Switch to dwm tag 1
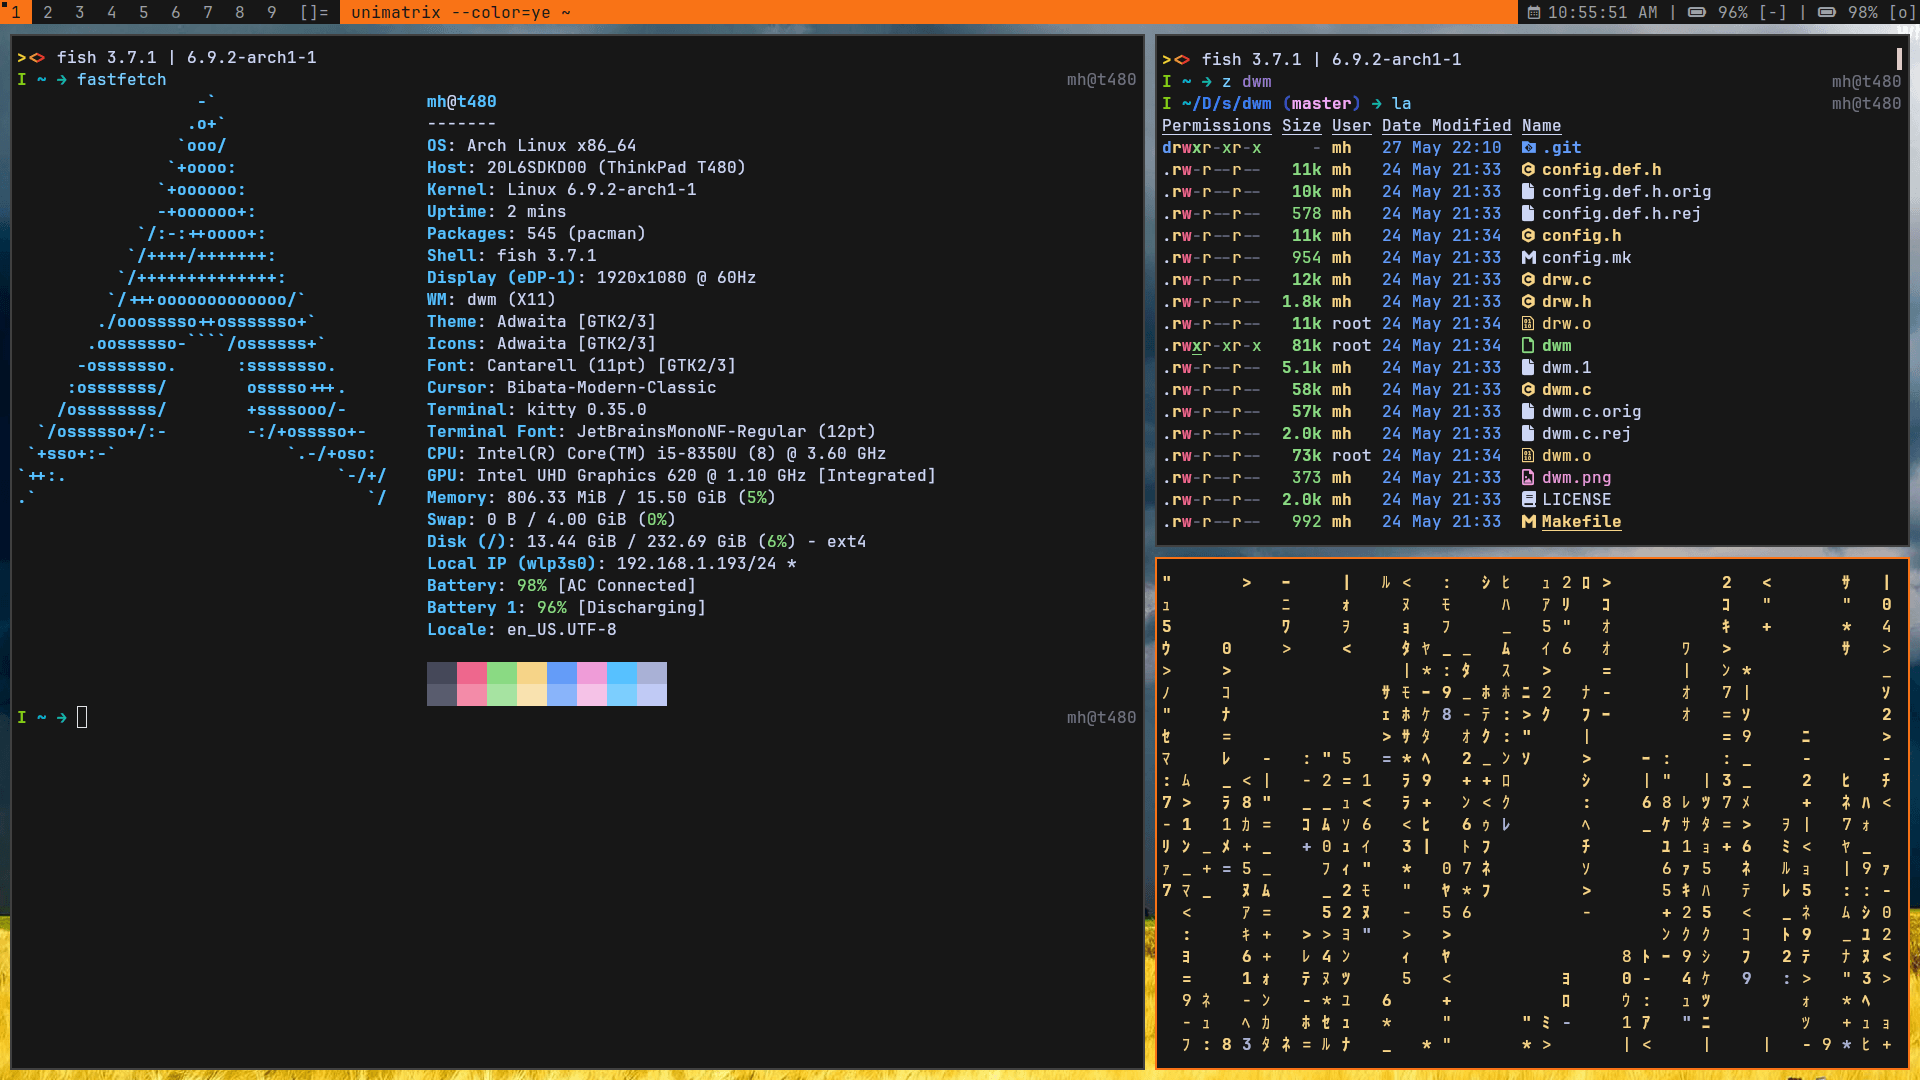 click(16, 12)
